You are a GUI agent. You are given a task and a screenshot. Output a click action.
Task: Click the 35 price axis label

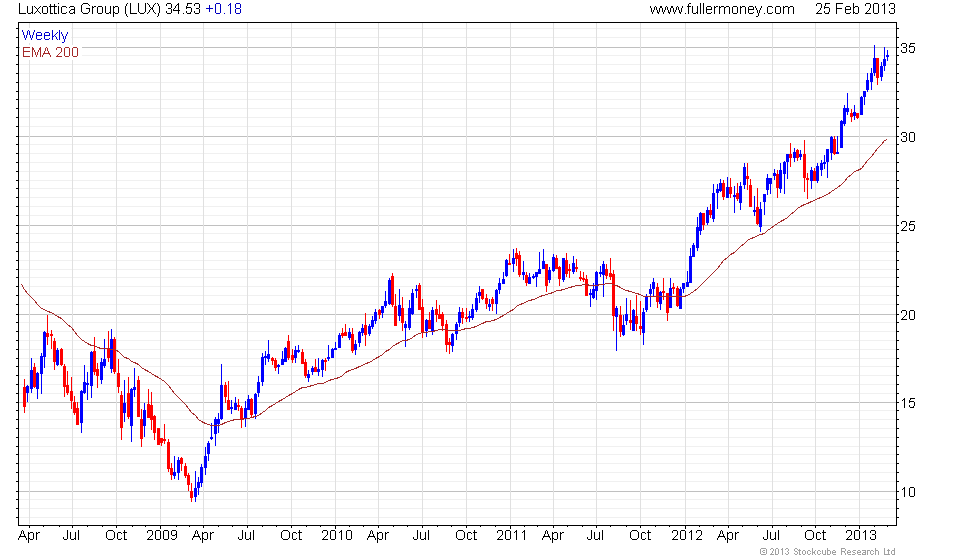908,48
